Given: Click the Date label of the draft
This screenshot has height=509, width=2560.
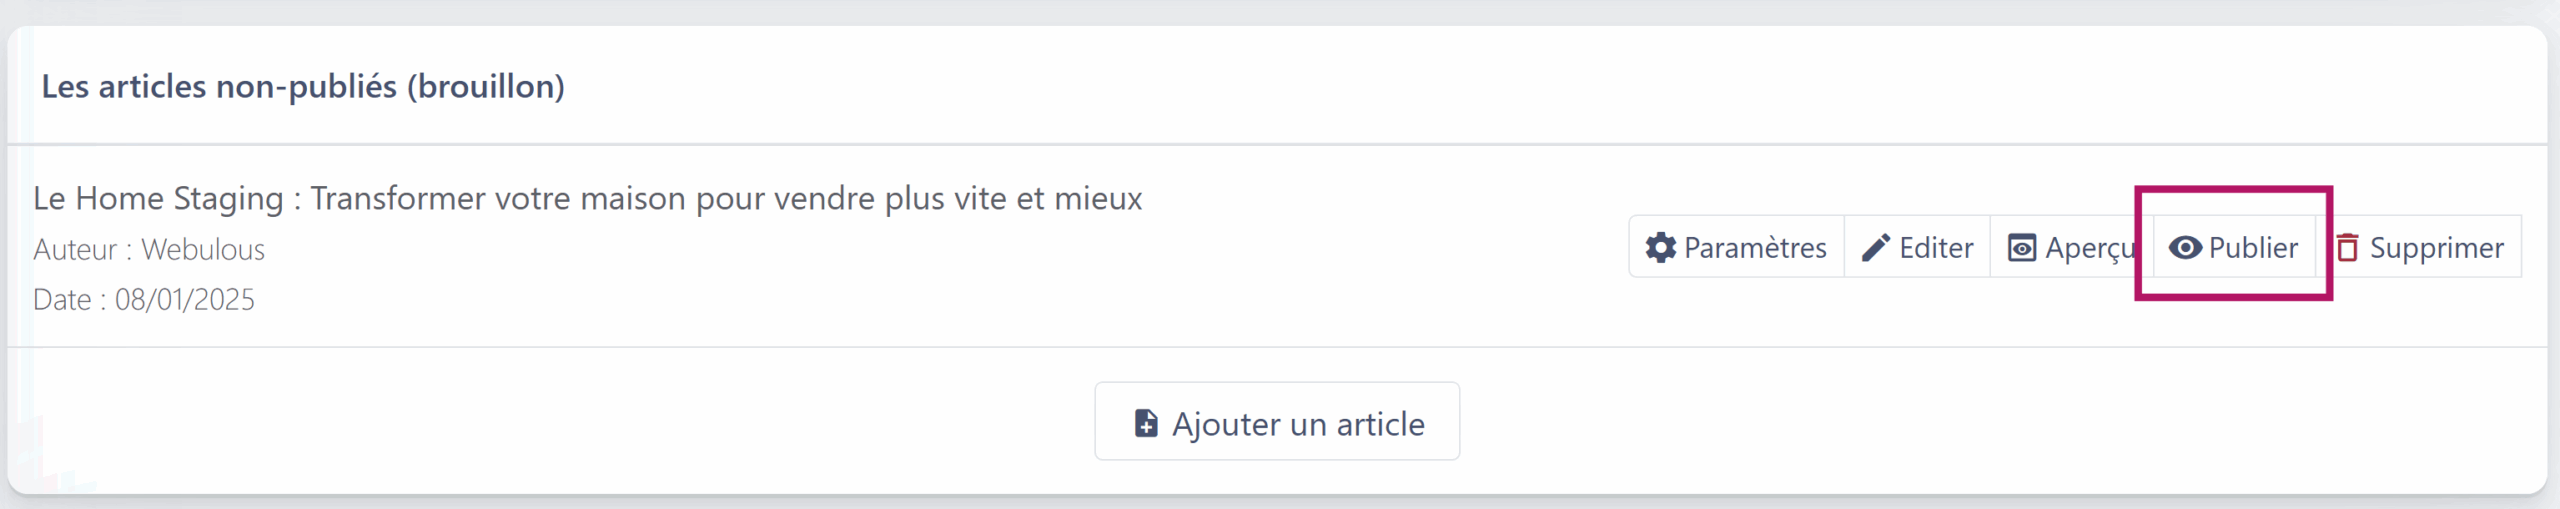Looking at the screenshot, I should [x=62, y=299].
